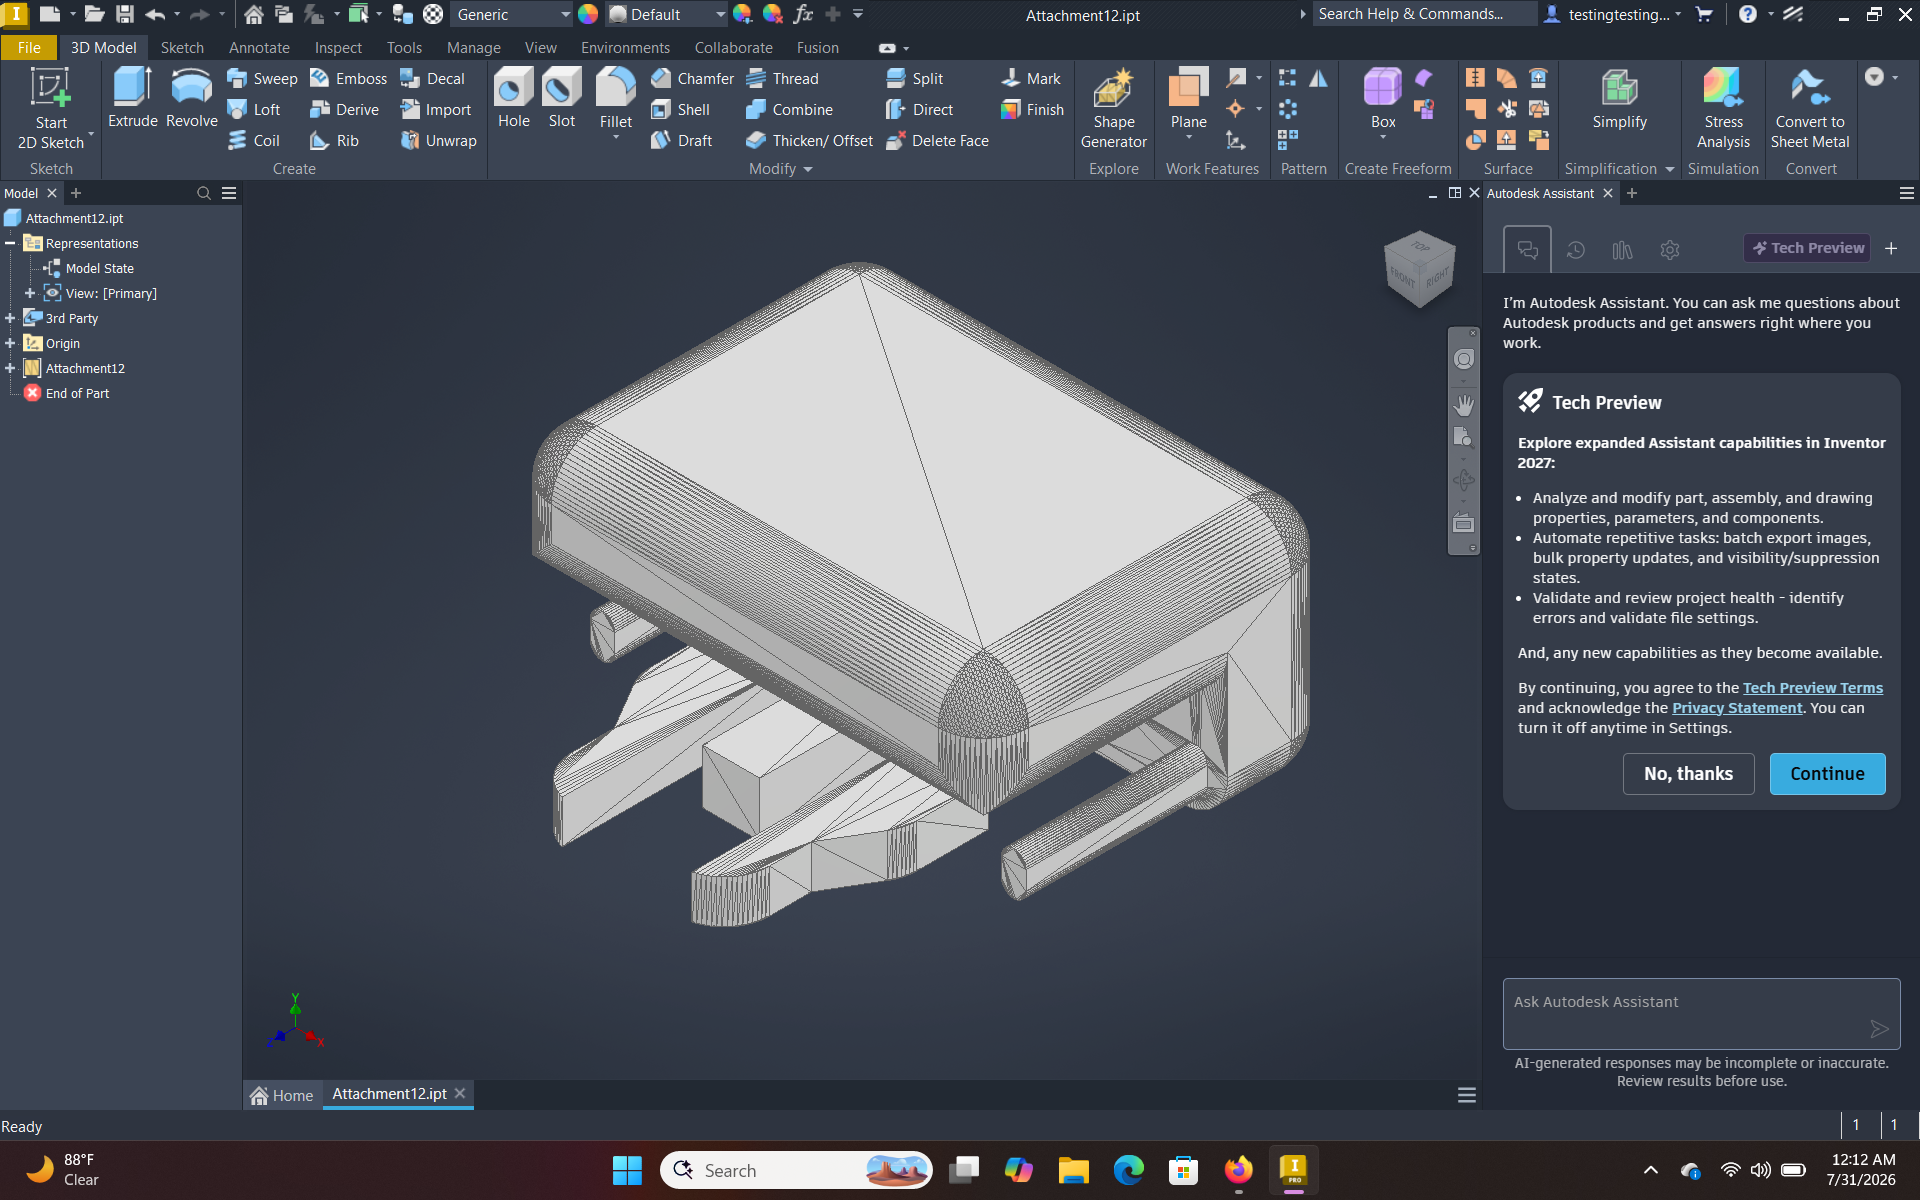Apply the Fillet tool

(616, 98)
